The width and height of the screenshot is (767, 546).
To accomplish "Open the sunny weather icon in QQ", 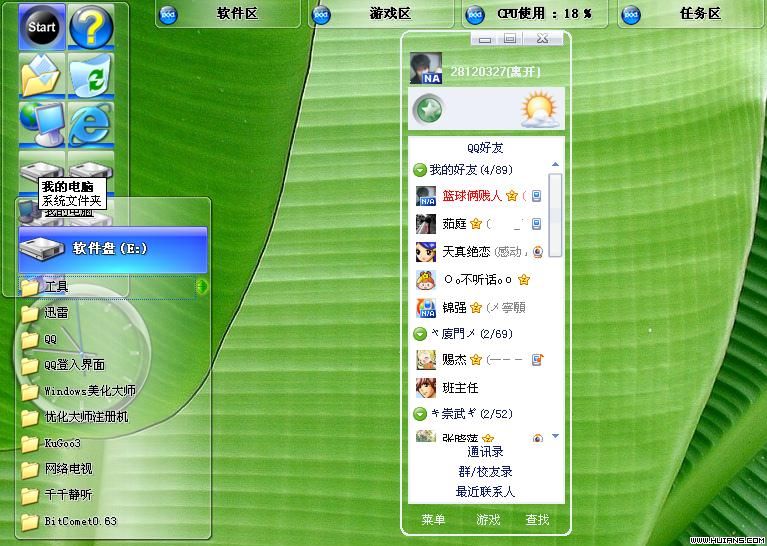I will [540, 109].
